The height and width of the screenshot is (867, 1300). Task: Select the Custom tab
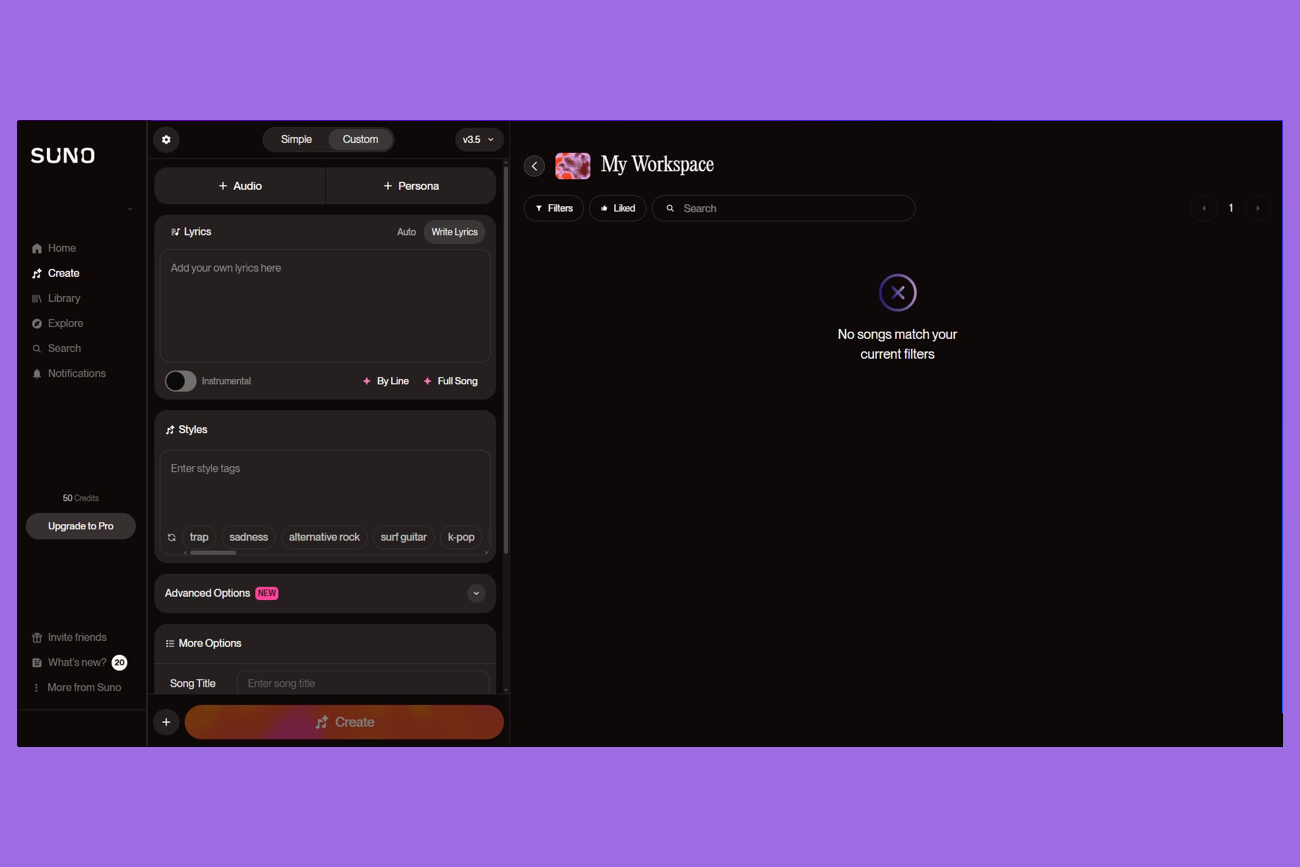coord(360,140)
